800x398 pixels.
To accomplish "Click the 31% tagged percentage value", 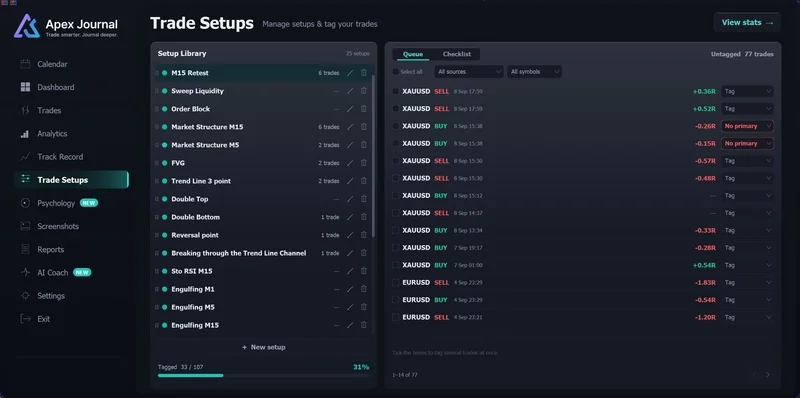I will (361, 367).
